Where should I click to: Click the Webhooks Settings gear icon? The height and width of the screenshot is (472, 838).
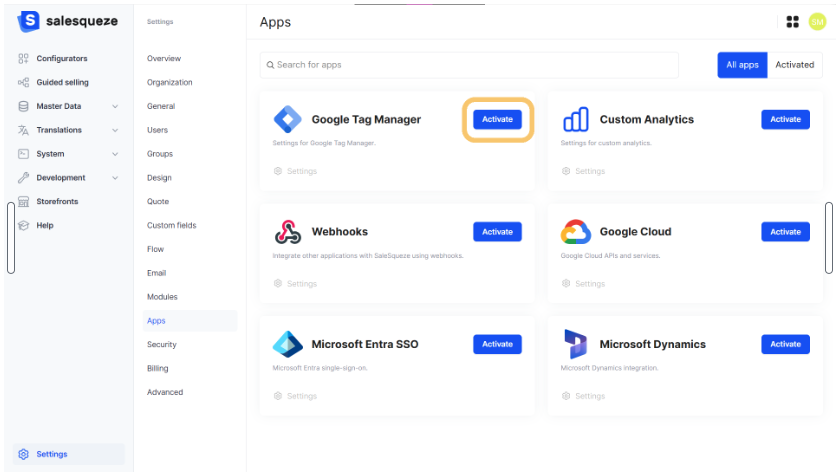278,283
